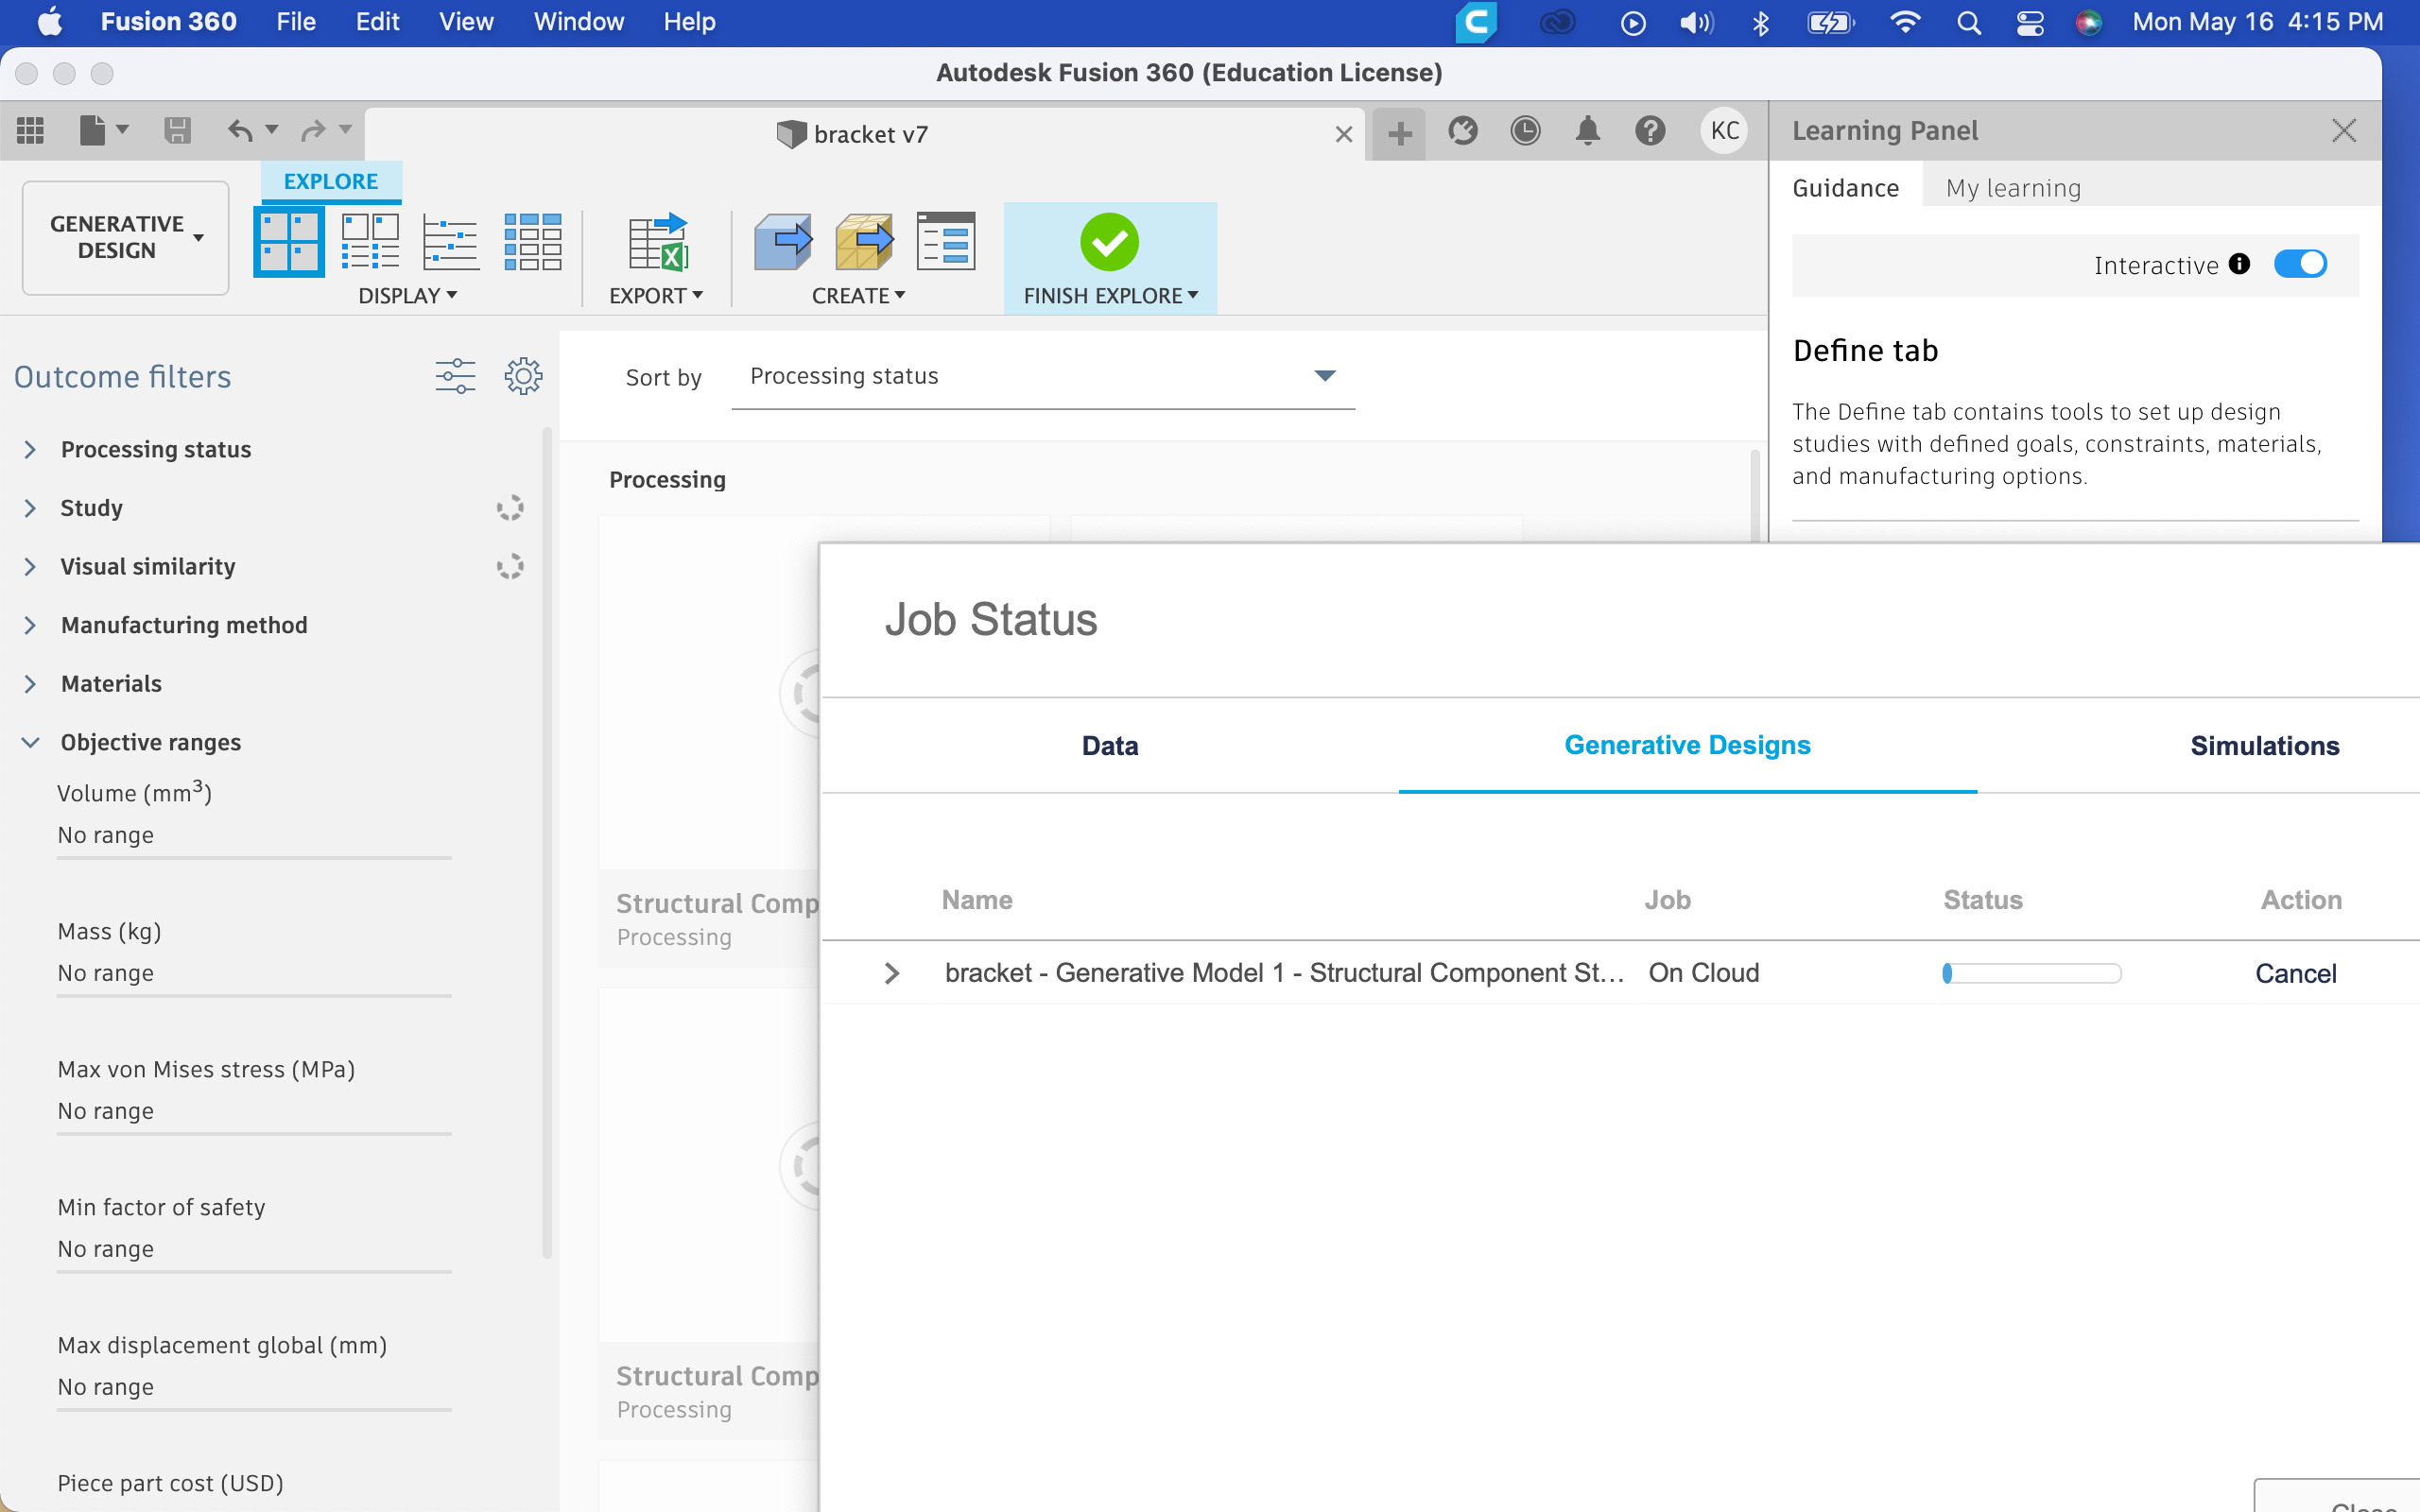Click the notifications bell icon
Image resolution: width=2420 pixels, height=1512 pixels.
[1587, 131]
